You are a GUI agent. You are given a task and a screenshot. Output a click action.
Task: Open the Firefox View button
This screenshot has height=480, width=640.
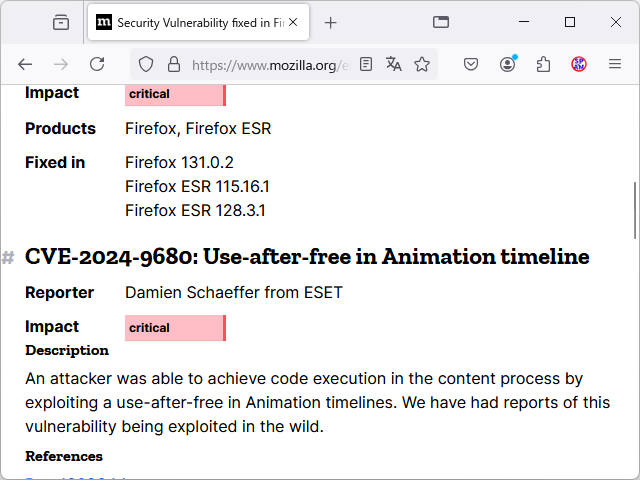(x=61, y=22)
